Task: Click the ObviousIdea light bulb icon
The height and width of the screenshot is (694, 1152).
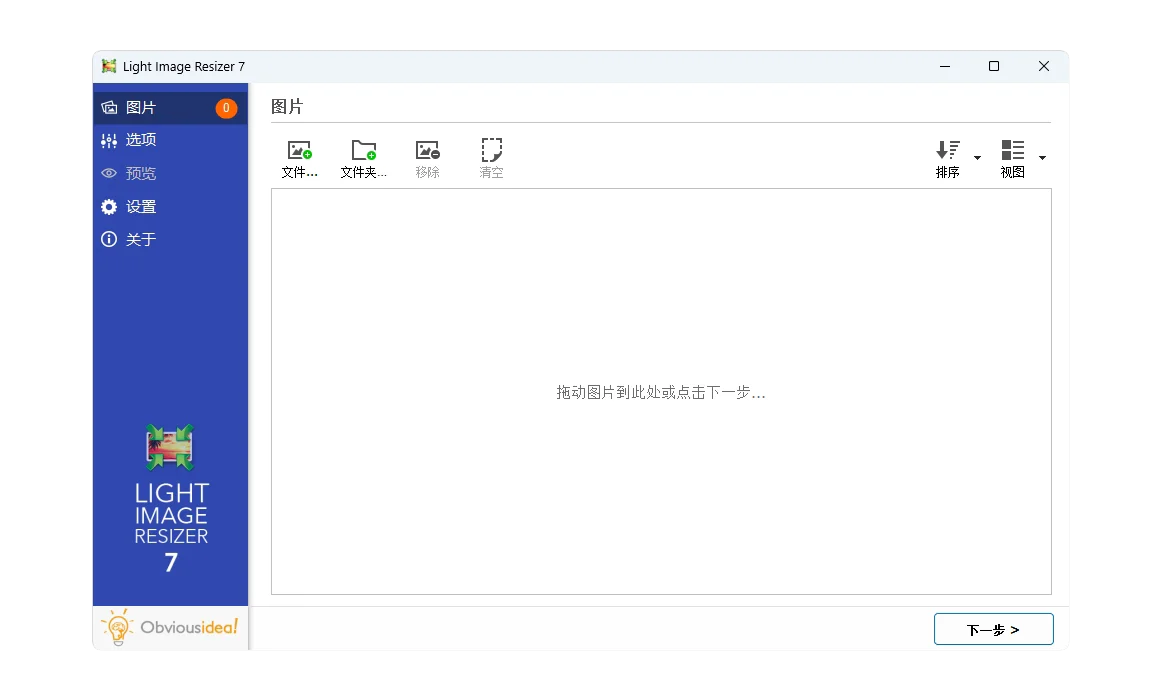Action: [118, 628]
